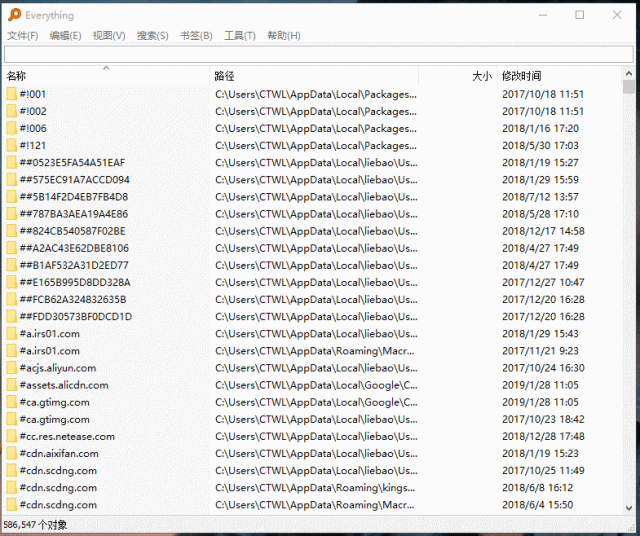Select ##5B14F2D4EB7FB4D8 folder name
Screen dimensions: 640x536
pos(74,197)
